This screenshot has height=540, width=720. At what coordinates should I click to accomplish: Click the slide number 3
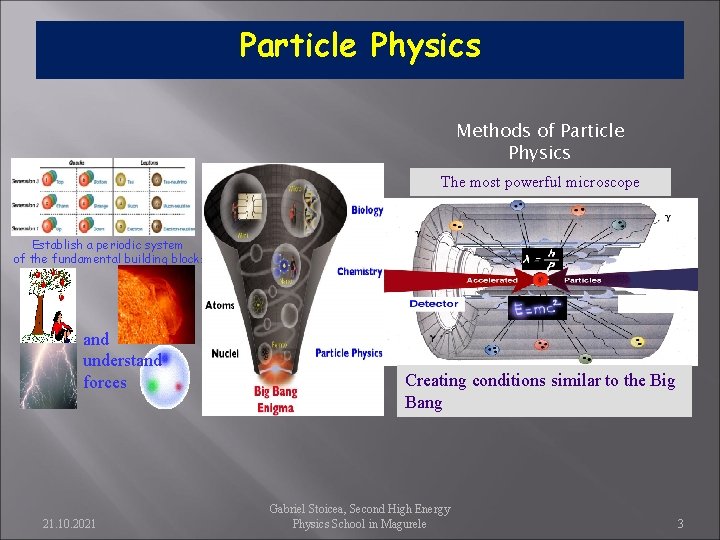click(x=681, y=523)
